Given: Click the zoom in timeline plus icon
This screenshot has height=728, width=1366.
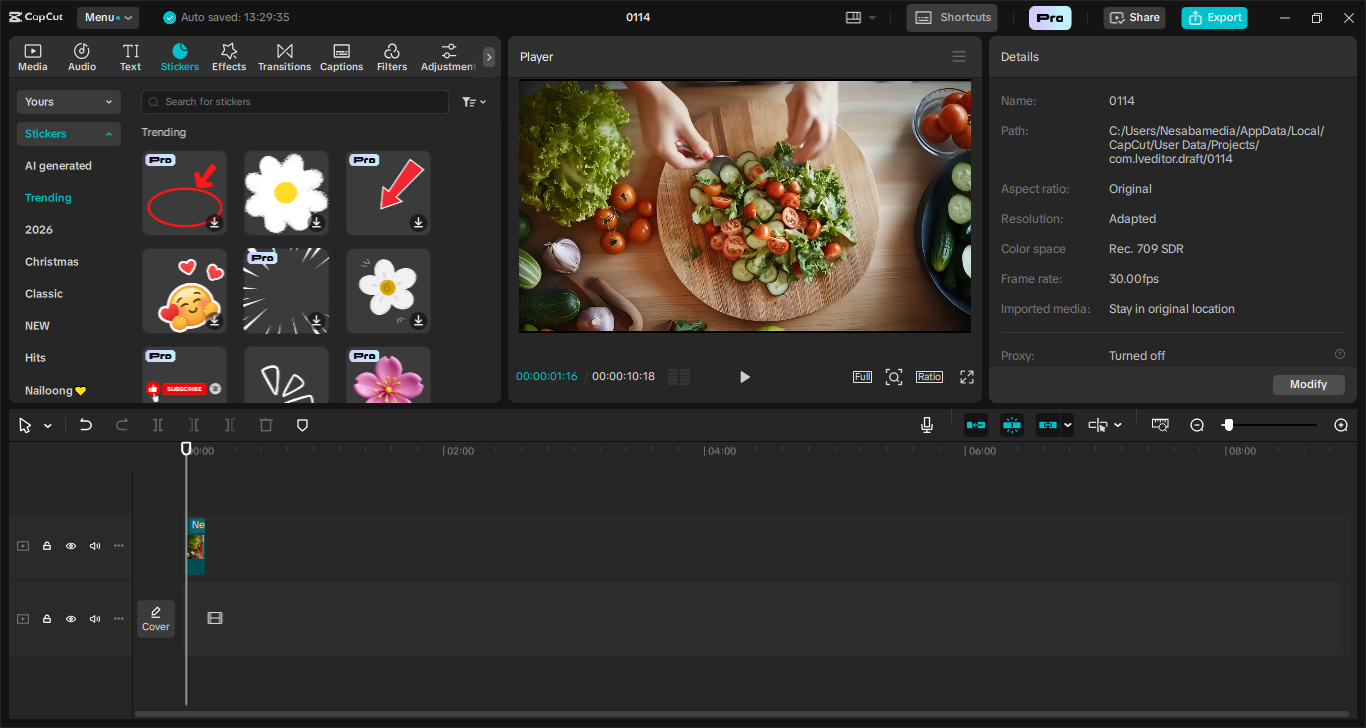Looking at the screenshot, I should coord(1341,425).
